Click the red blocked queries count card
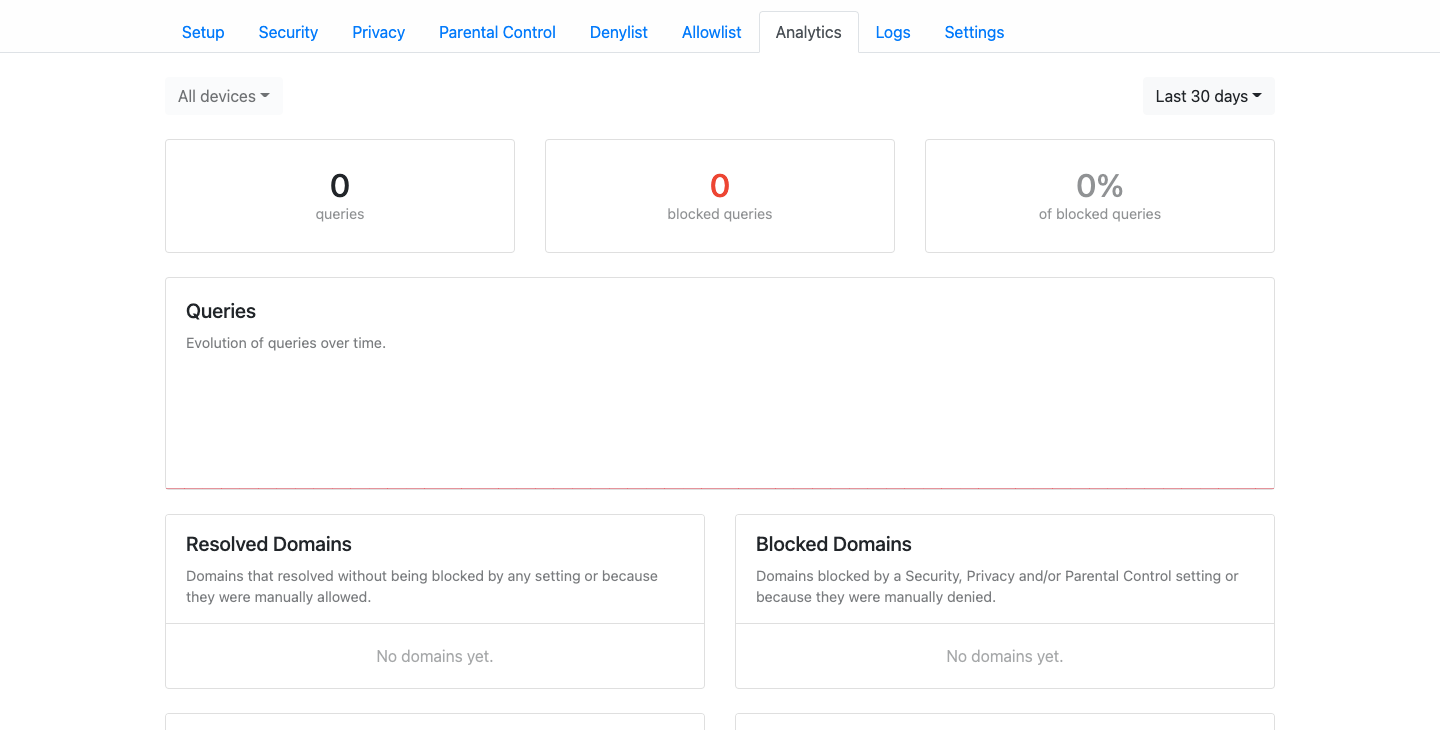 [720, 196]
